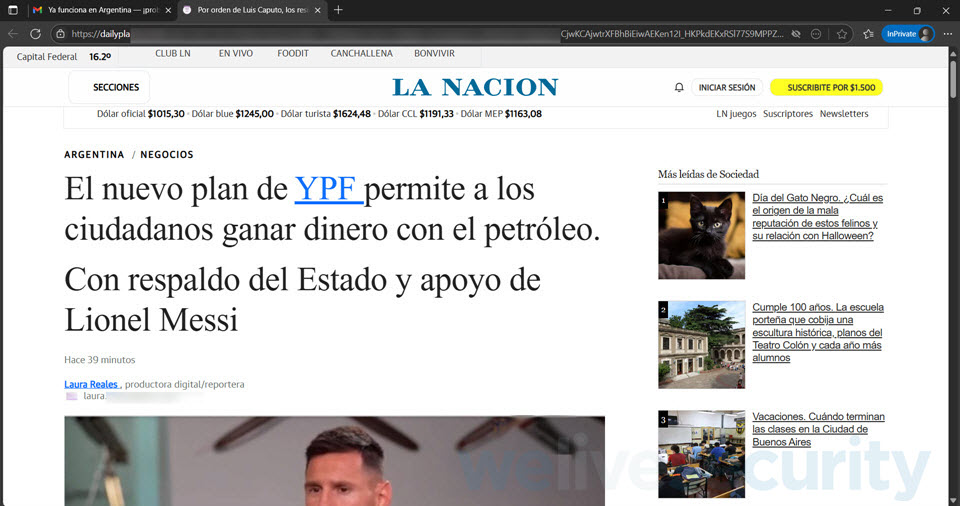The height and width of the screenshot is (506, 960).
Task: View site information lock icon
Action: tap(61, 34)
